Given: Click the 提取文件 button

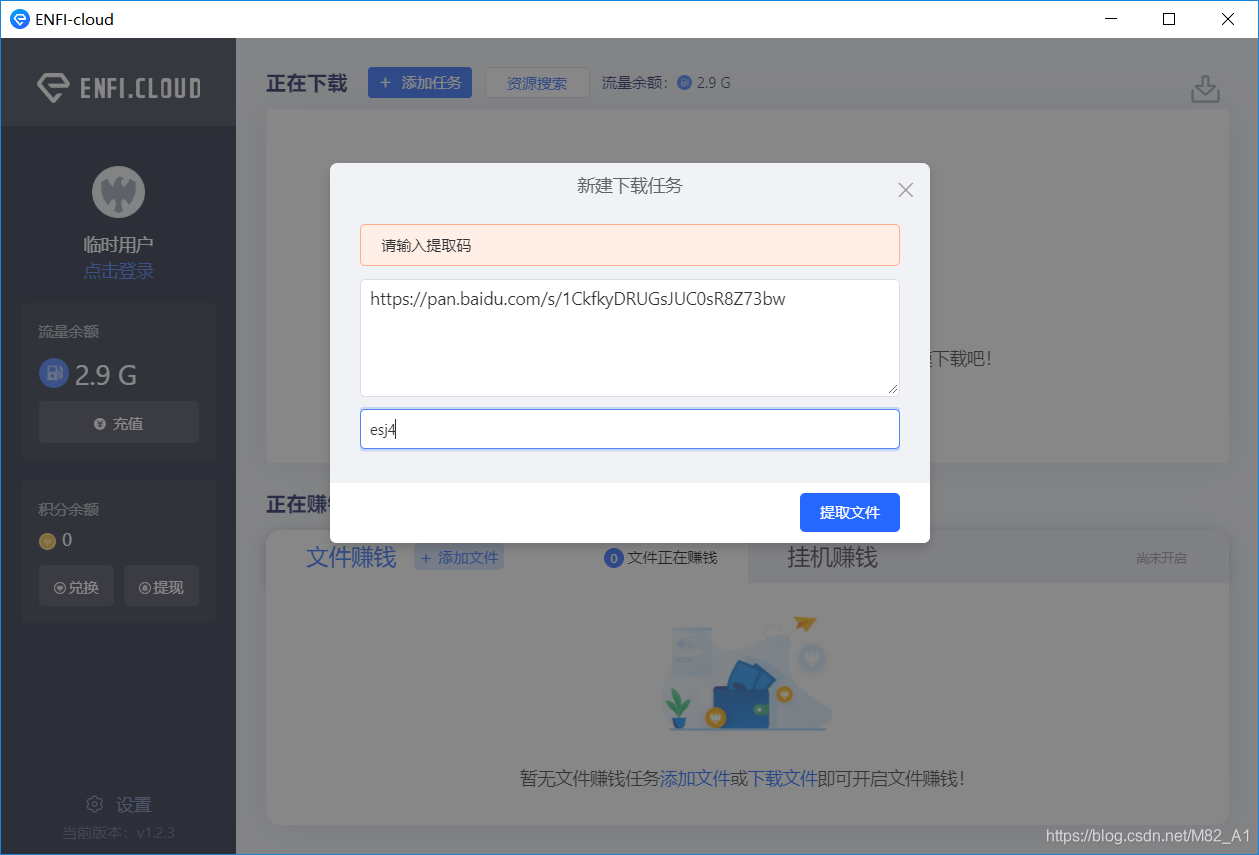Looking at the screenshot, I should tap(849, 512).
